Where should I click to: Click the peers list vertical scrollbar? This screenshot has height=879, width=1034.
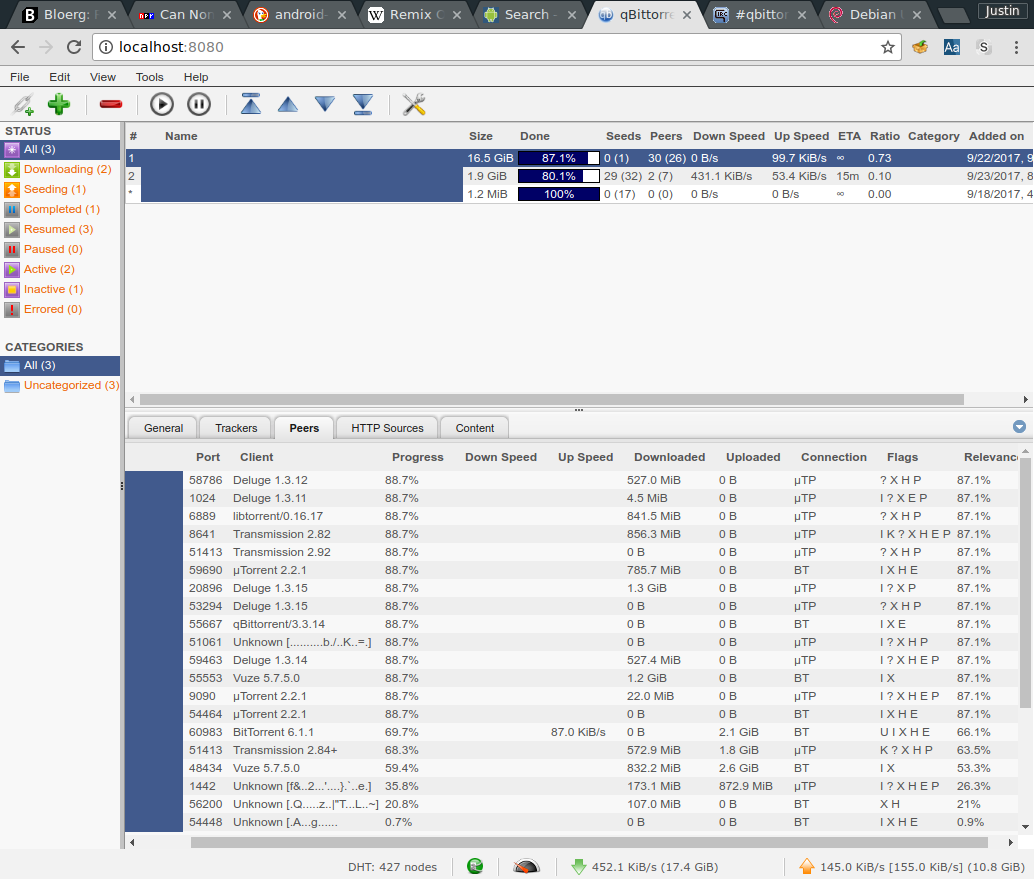click(1025, 582)
